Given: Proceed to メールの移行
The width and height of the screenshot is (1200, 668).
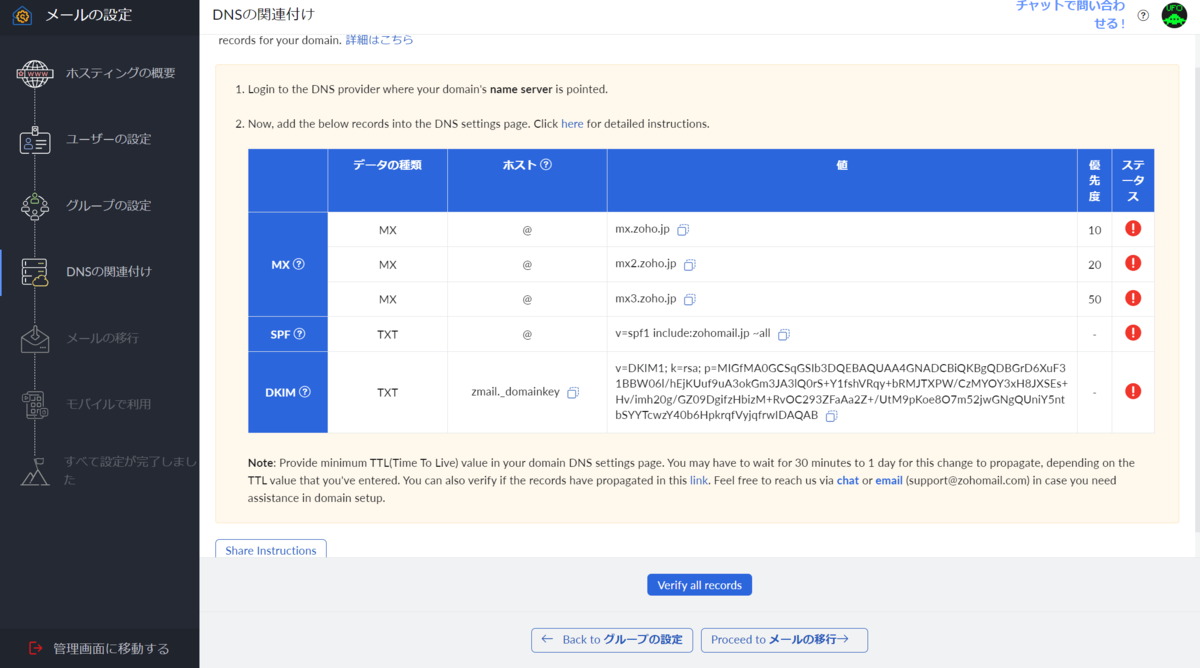Looking at the screenshot, I should [784, 640].
